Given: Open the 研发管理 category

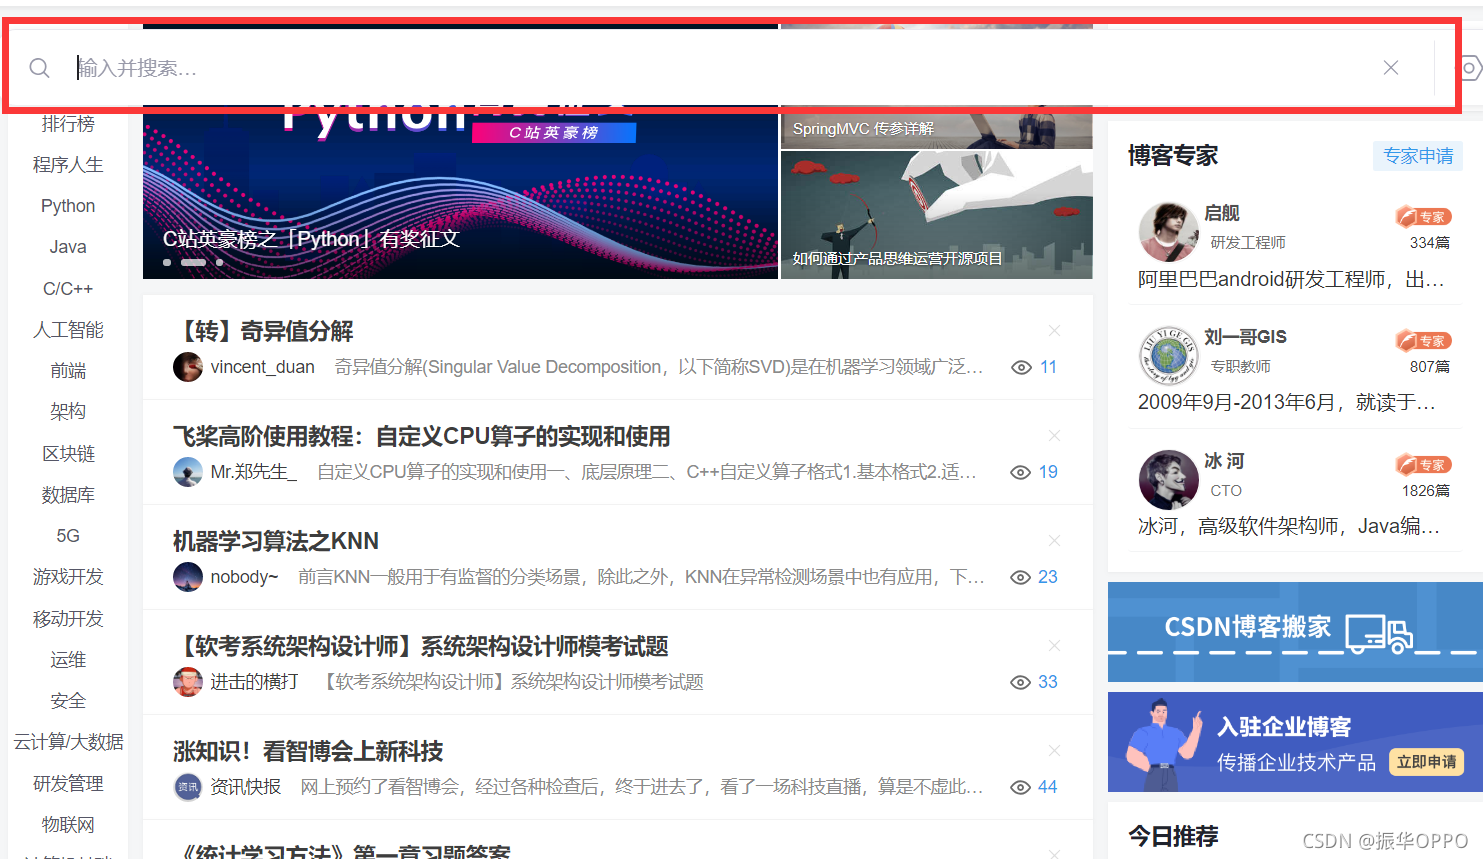Looking at the screenshot, I should pos(68,784).
